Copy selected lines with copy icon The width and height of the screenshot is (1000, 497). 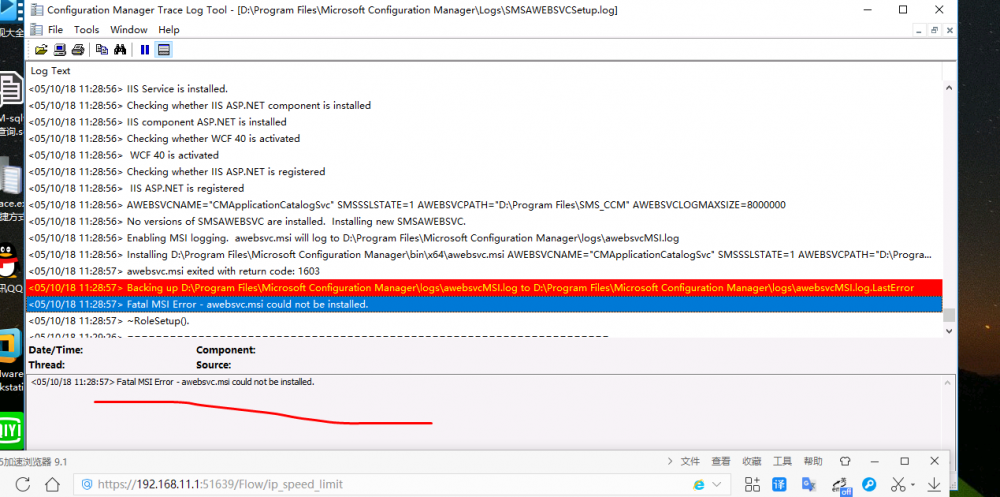tap(101, 50)
